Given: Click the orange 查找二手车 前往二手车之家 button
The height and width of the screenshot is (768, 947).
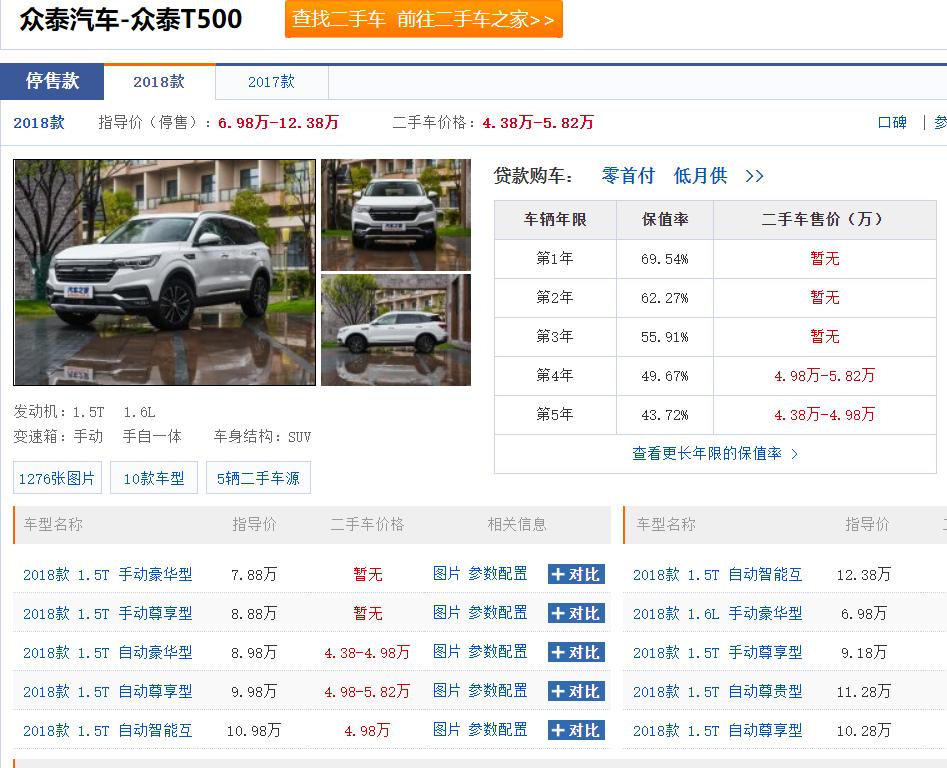Looking at the screenshot, I should [x=424, y=19].
